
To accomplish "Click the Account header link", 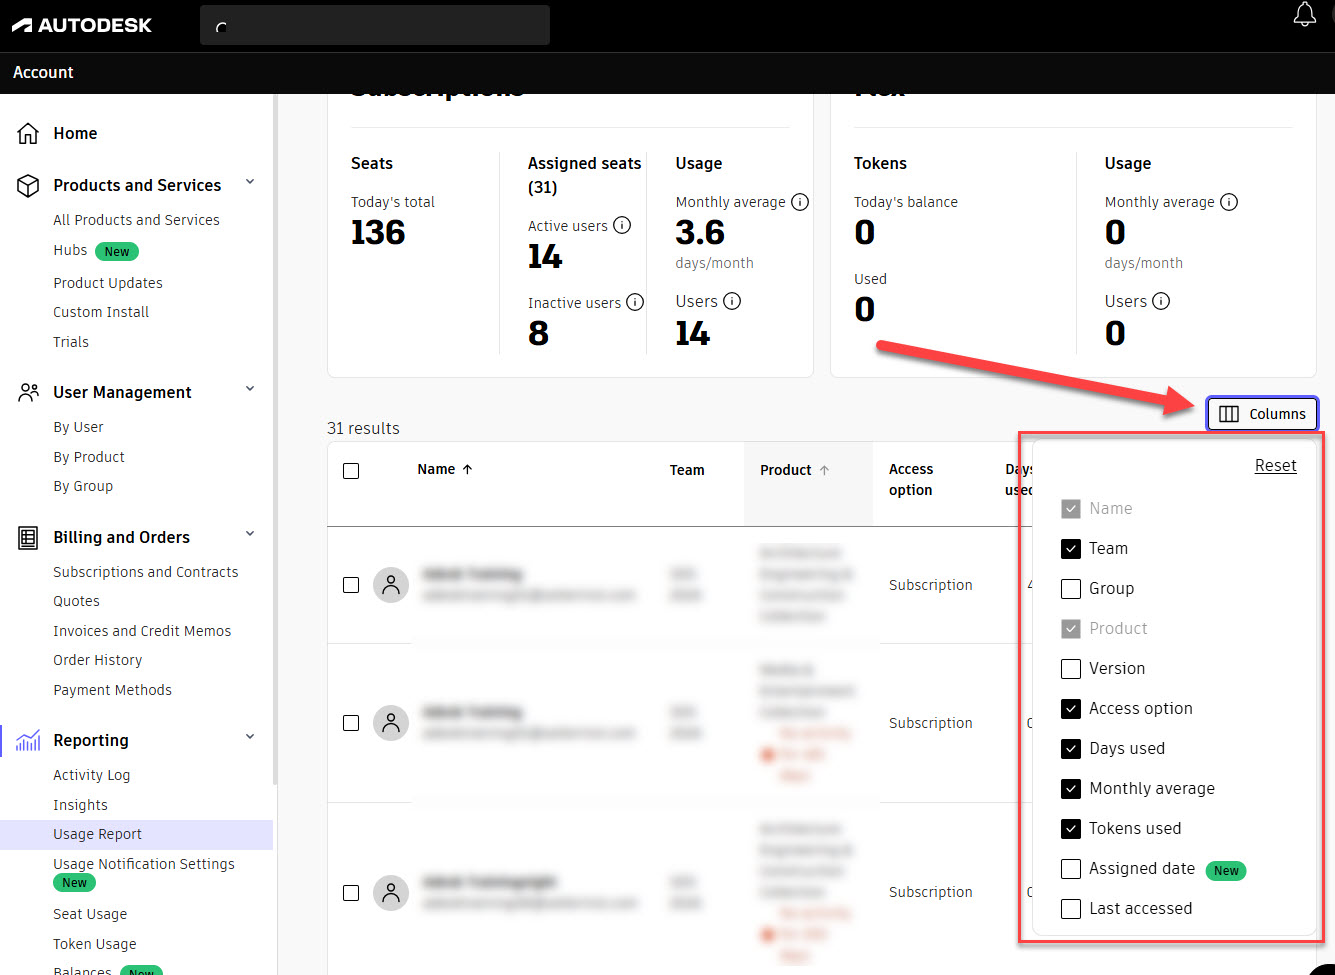I will (43, 72).
